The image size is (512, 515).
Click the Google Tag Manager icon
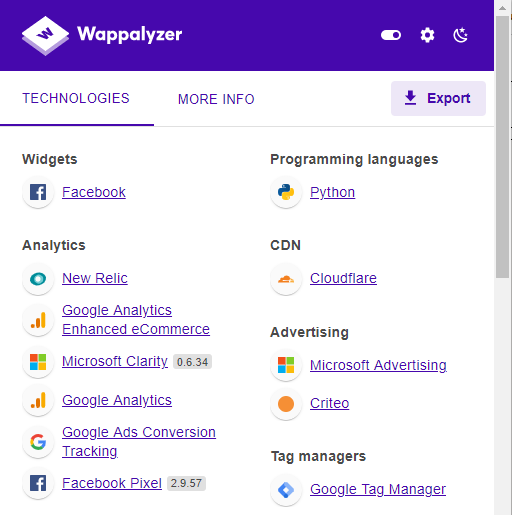[x=286, y=490]
